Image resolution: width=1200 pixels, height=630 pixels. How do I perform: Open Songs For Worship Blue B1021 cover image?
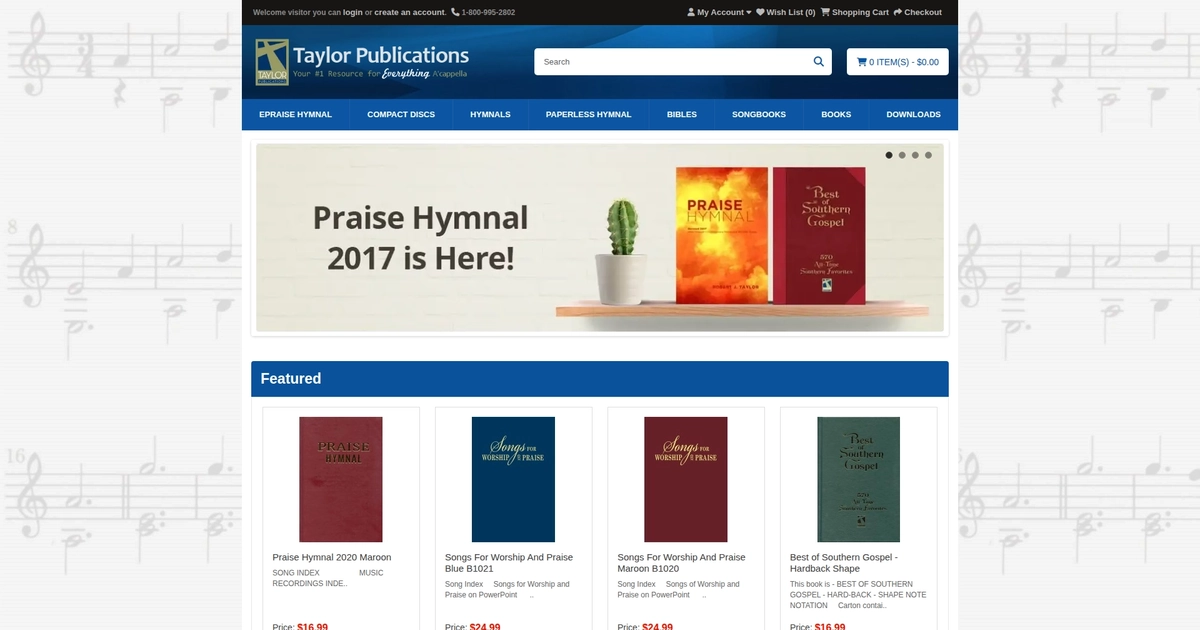point(513,479)
